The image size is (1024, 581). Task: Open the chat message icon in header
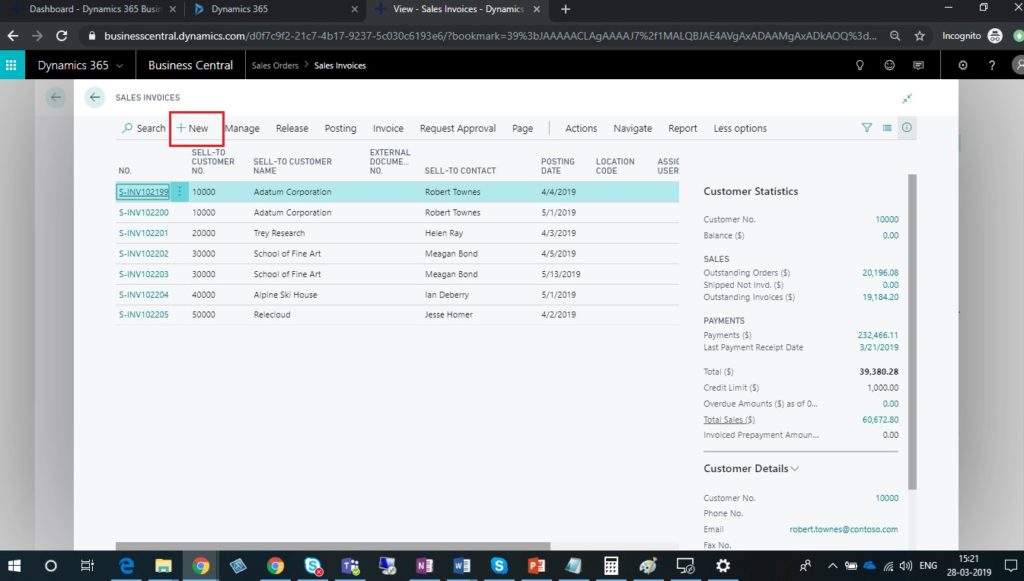[918, 65]
